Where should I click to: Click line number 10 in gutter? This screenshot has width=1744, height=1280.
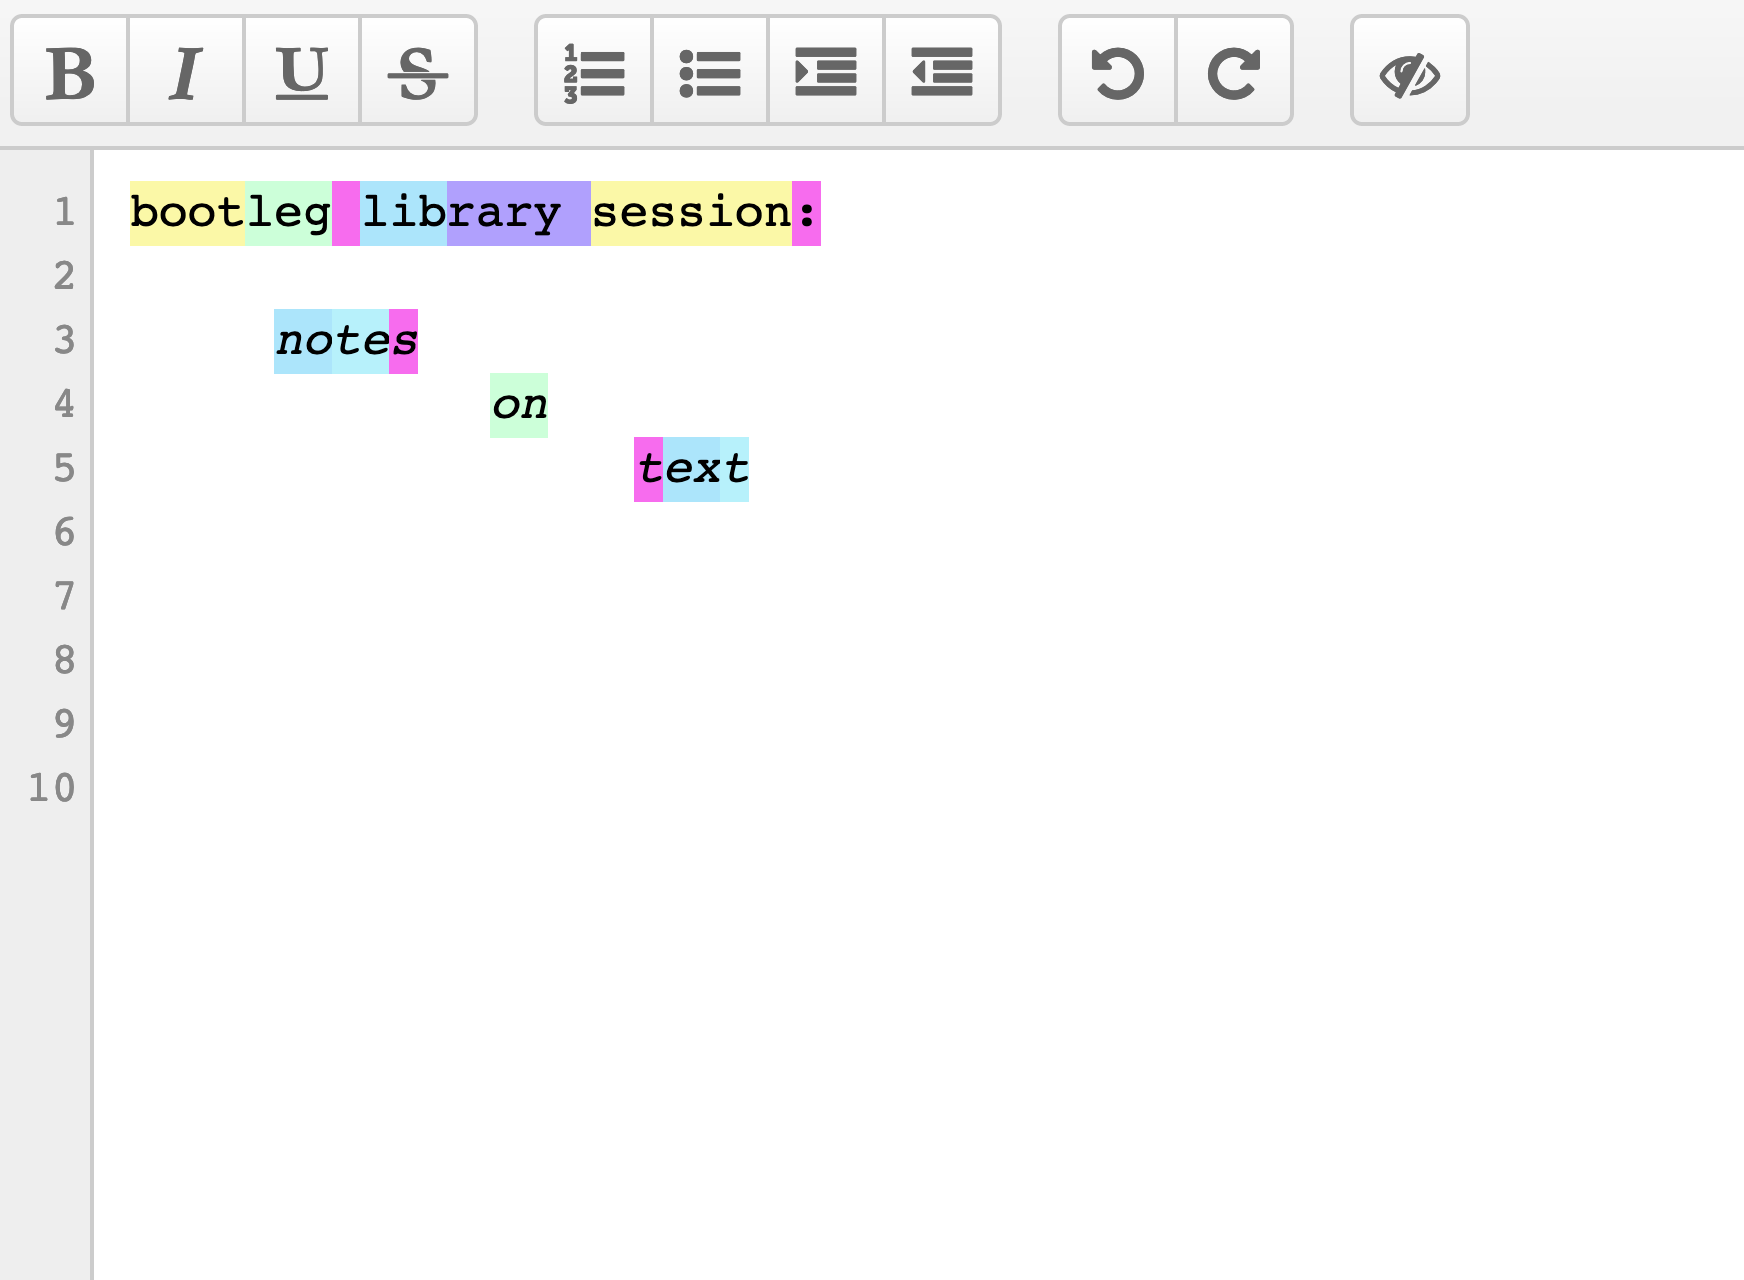[x=52, y=789]
